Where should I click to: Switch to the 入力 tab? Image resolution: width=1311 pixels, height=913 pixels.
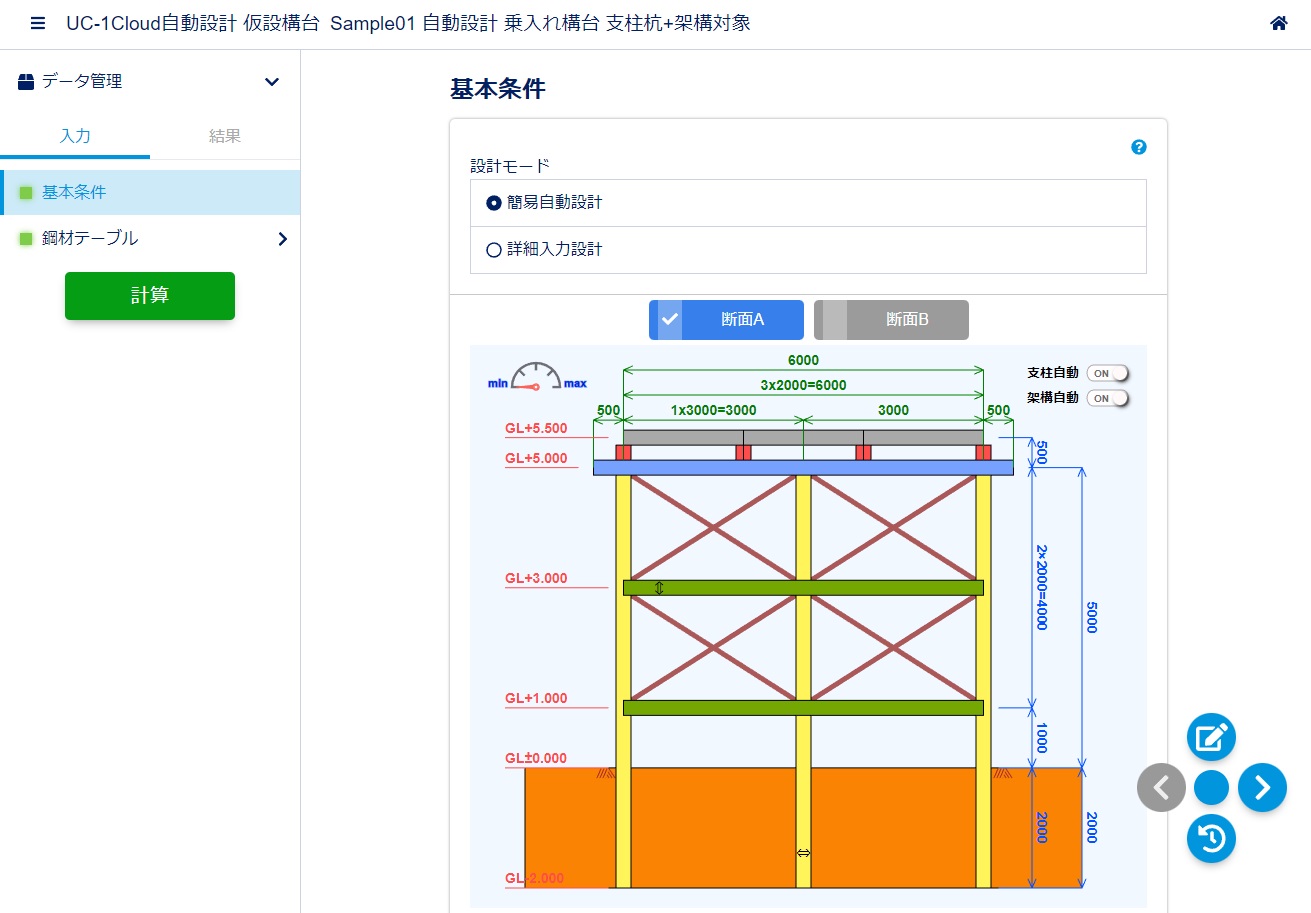pyautogui.click(x=75, y=136)
